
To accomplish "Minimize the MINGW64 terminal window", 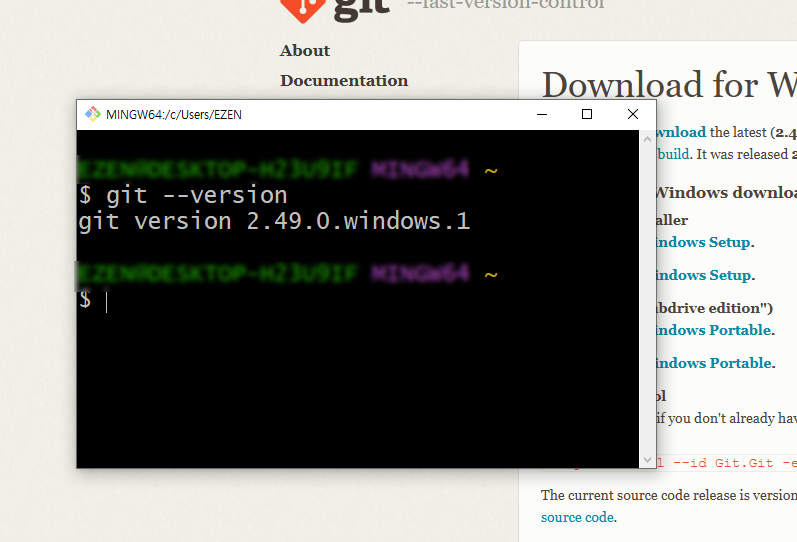I will pyautogui.click(x=542, y=114).
